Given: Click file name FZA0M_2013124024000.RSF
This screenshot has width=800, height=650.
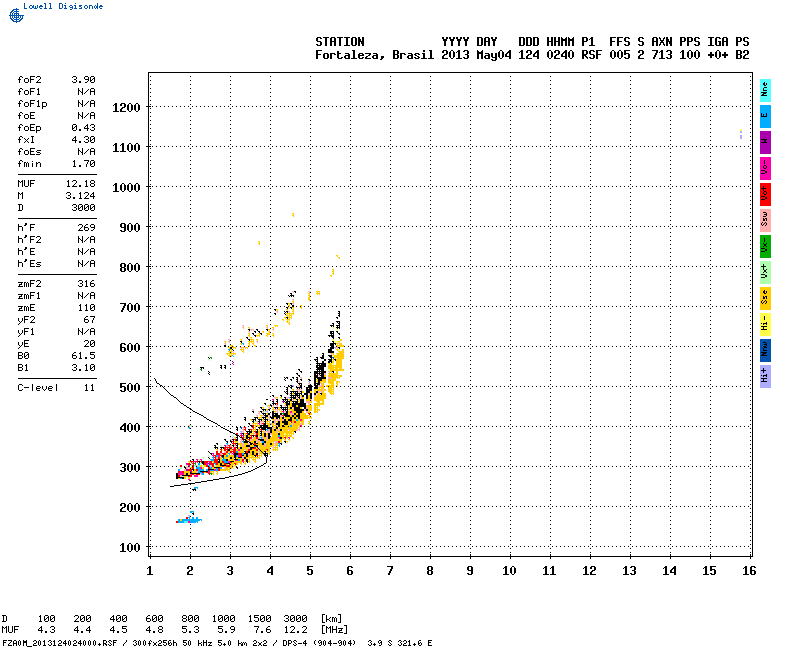Looking at the screenshot, I should coord(60,643).
